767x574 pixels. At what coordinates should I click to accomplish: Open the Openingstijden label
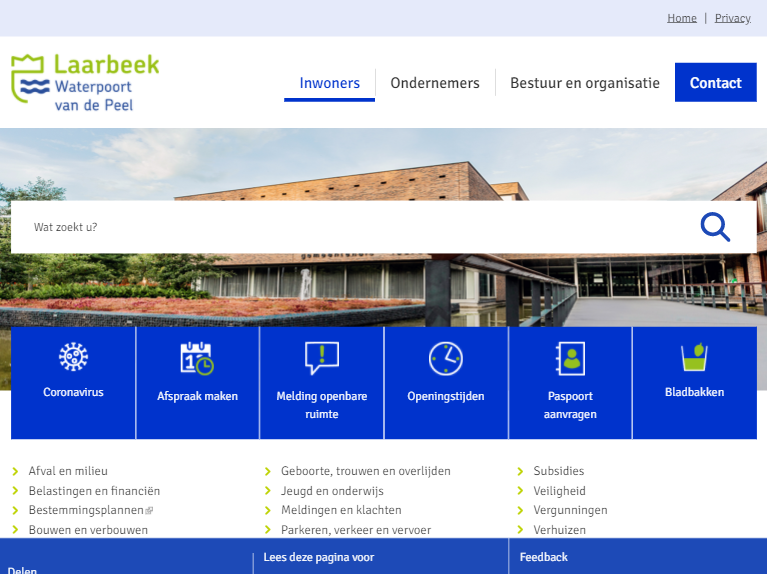446,396
